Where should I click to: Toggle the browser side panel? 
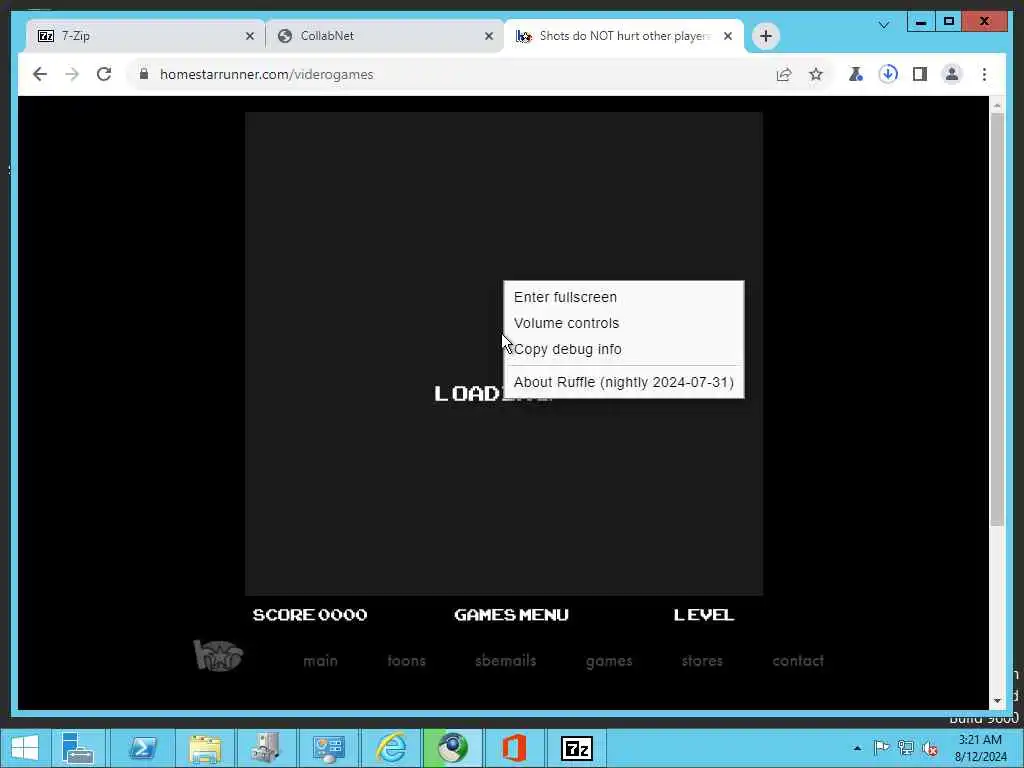click(920, 74)
